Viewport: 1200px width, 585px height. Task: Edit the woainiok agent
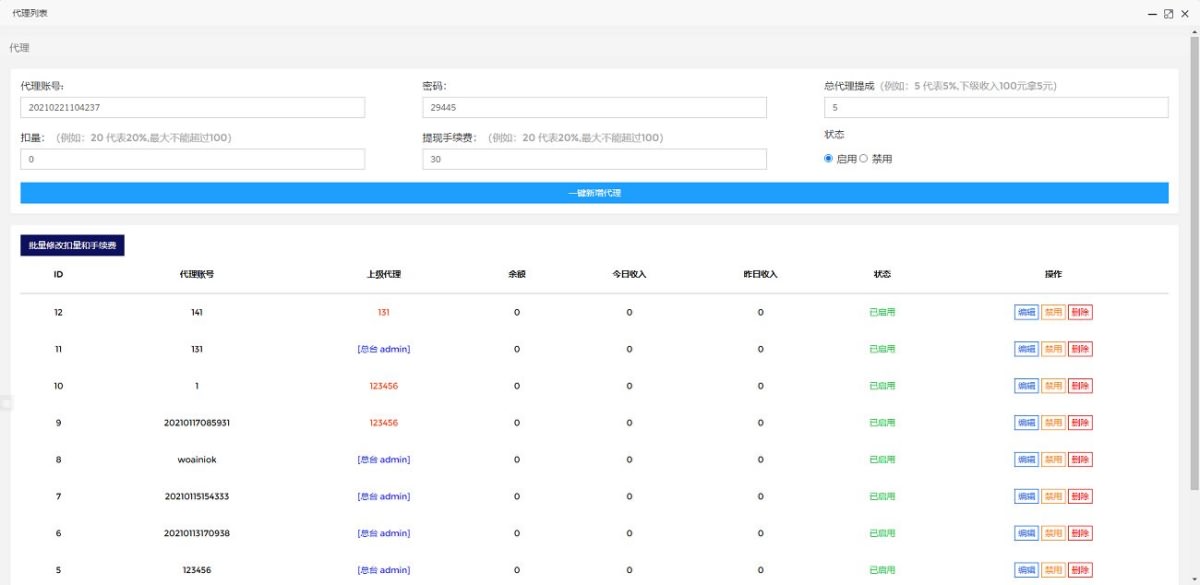click(1026, 460)
